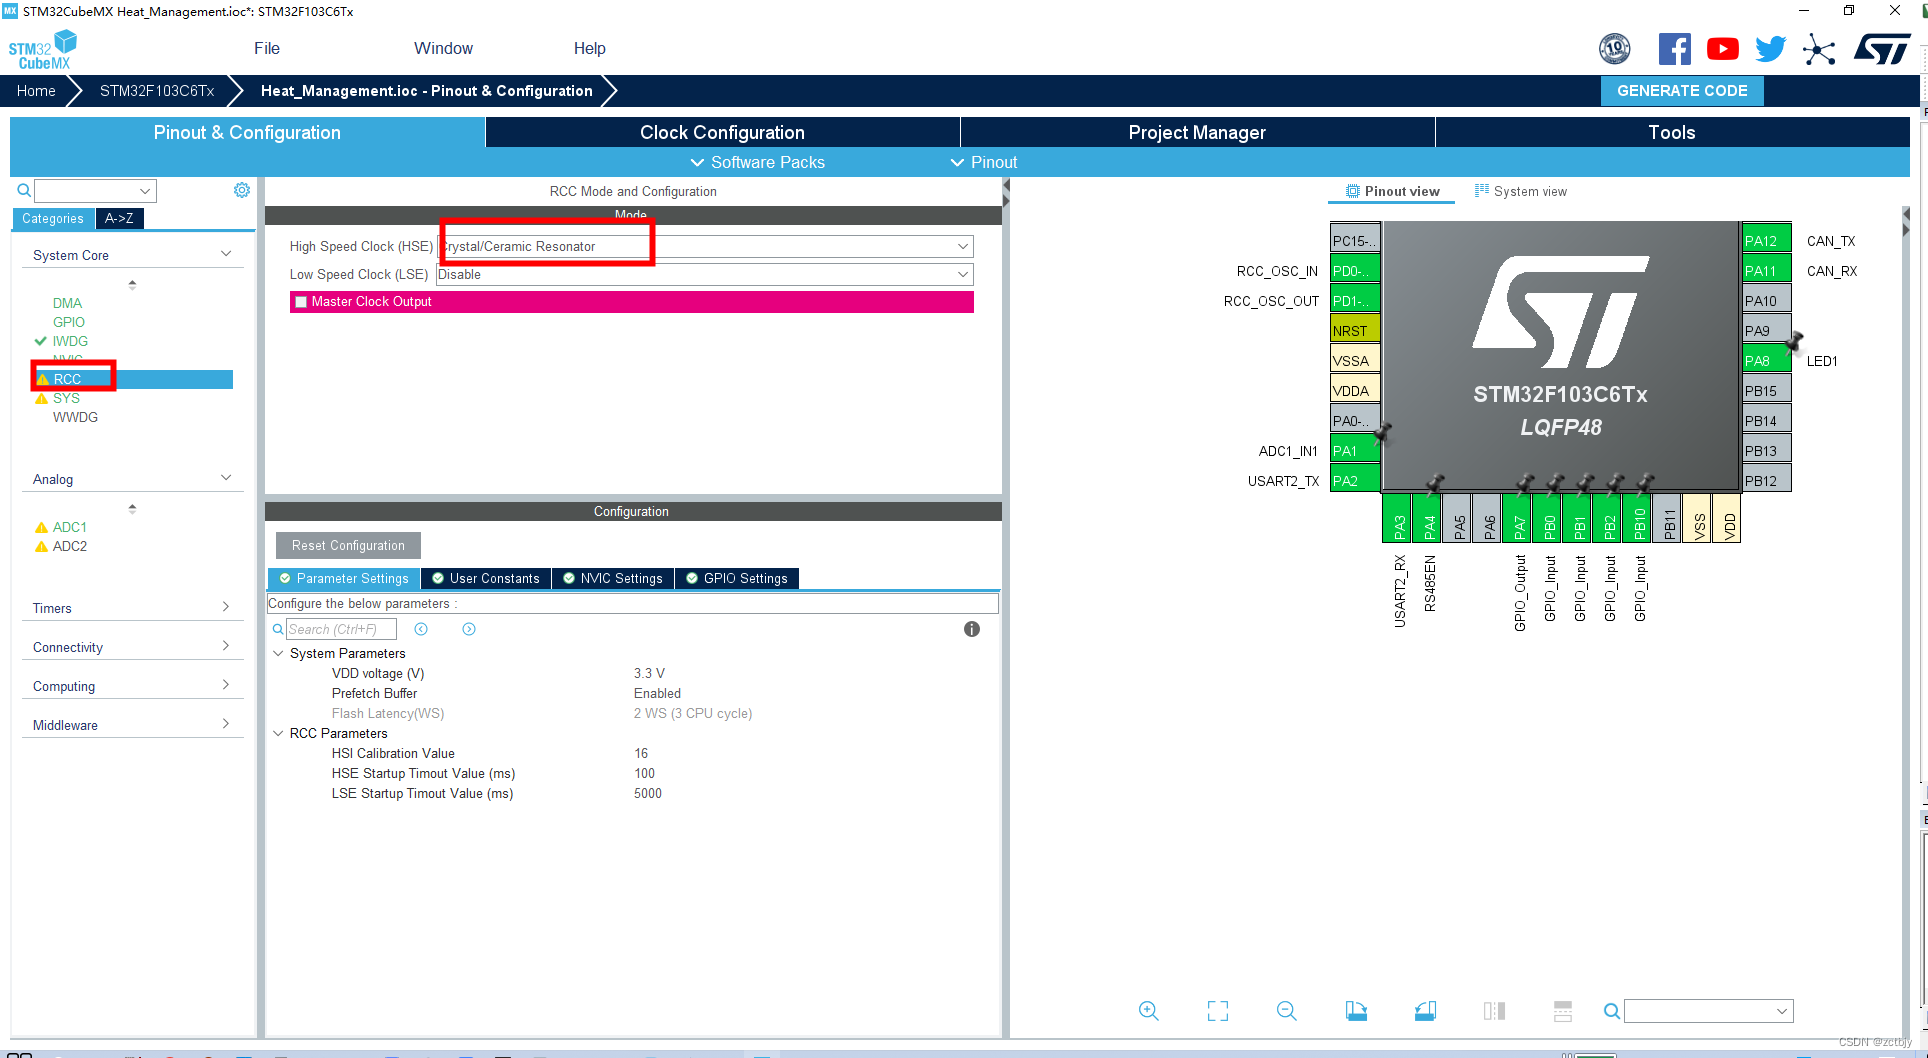
Task: Select the NRST pin on the chip
Action: click(x=1355, y=330)
